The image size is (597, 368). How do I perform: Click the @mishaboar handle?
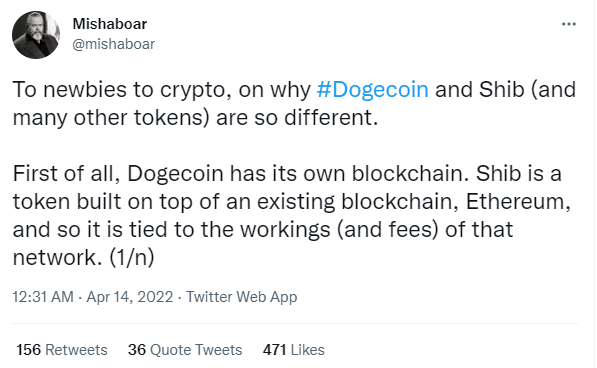113,44
